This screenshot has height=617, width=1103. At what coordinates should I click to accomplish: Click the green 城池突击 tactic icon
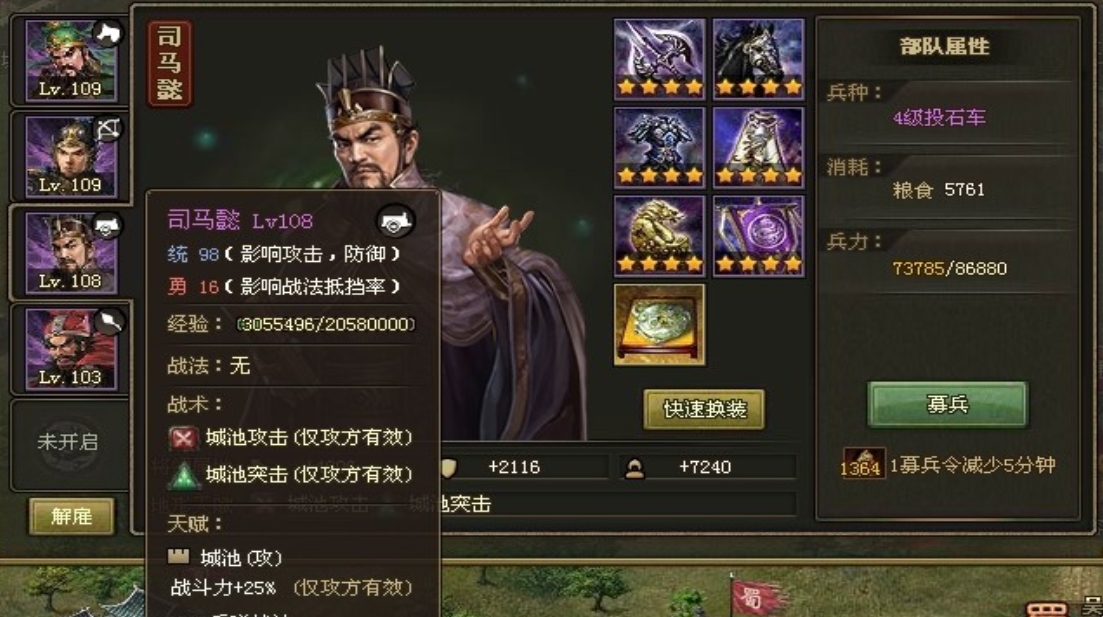tap(183, 476)
